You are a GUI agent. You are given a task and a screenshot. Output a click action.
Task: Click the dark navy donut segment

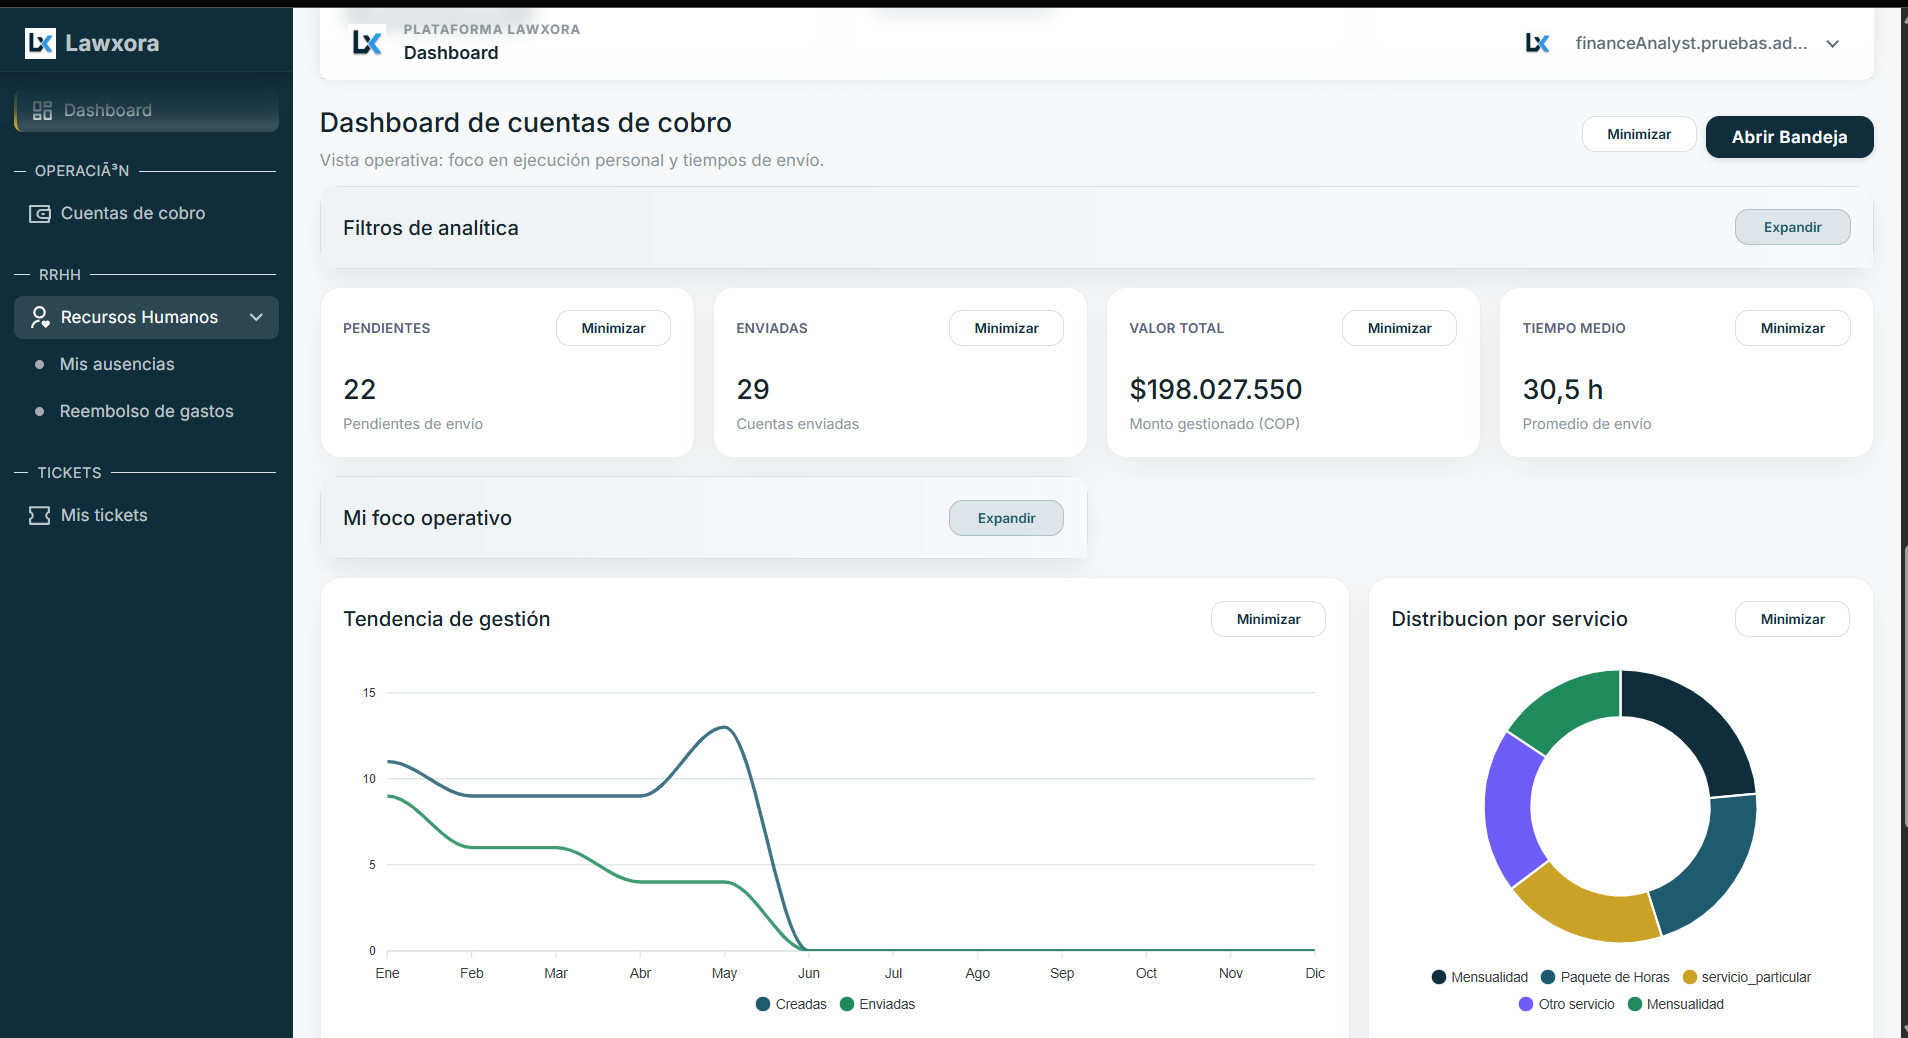1695,722
